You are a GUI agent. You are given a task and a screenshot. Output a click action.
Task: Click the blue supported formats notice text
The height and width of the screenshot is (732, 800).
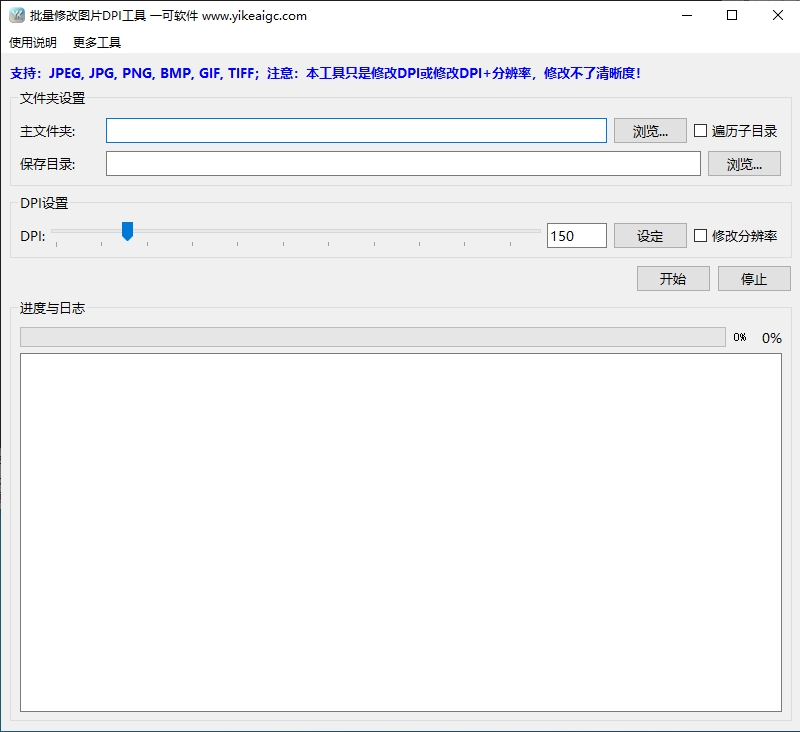point(325,73)
